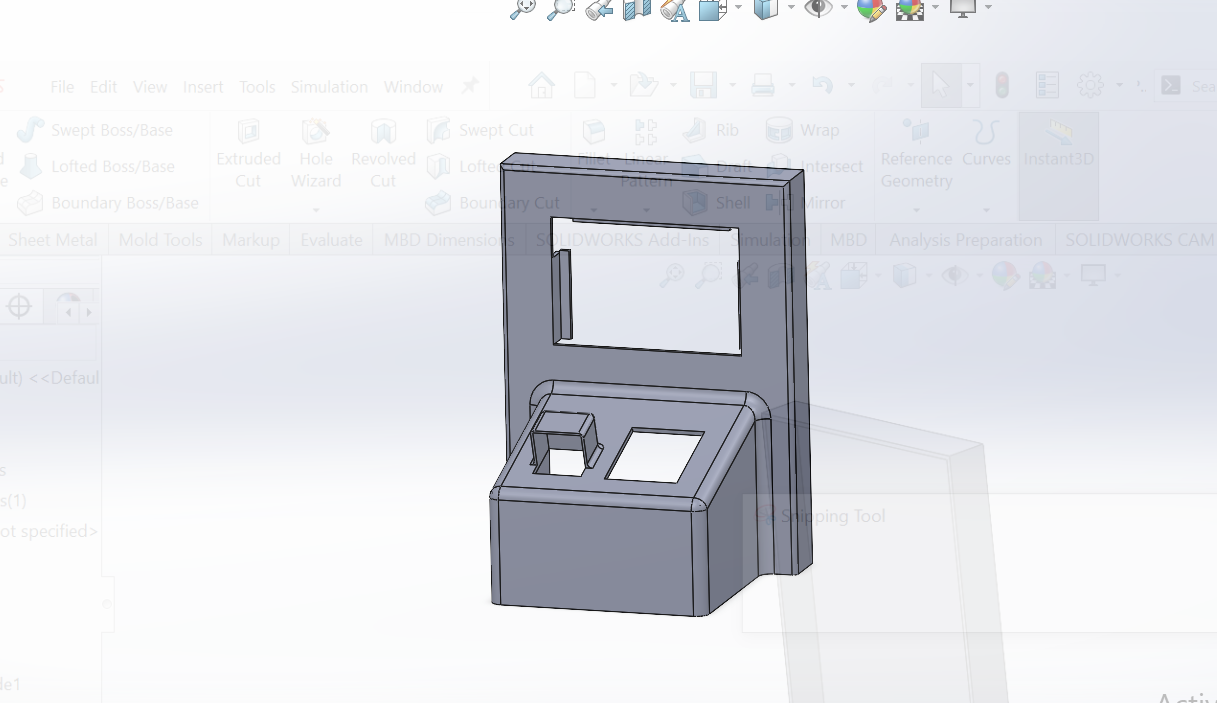
Task: Click the Swept Cut tool
Action: tap(480, 130)
